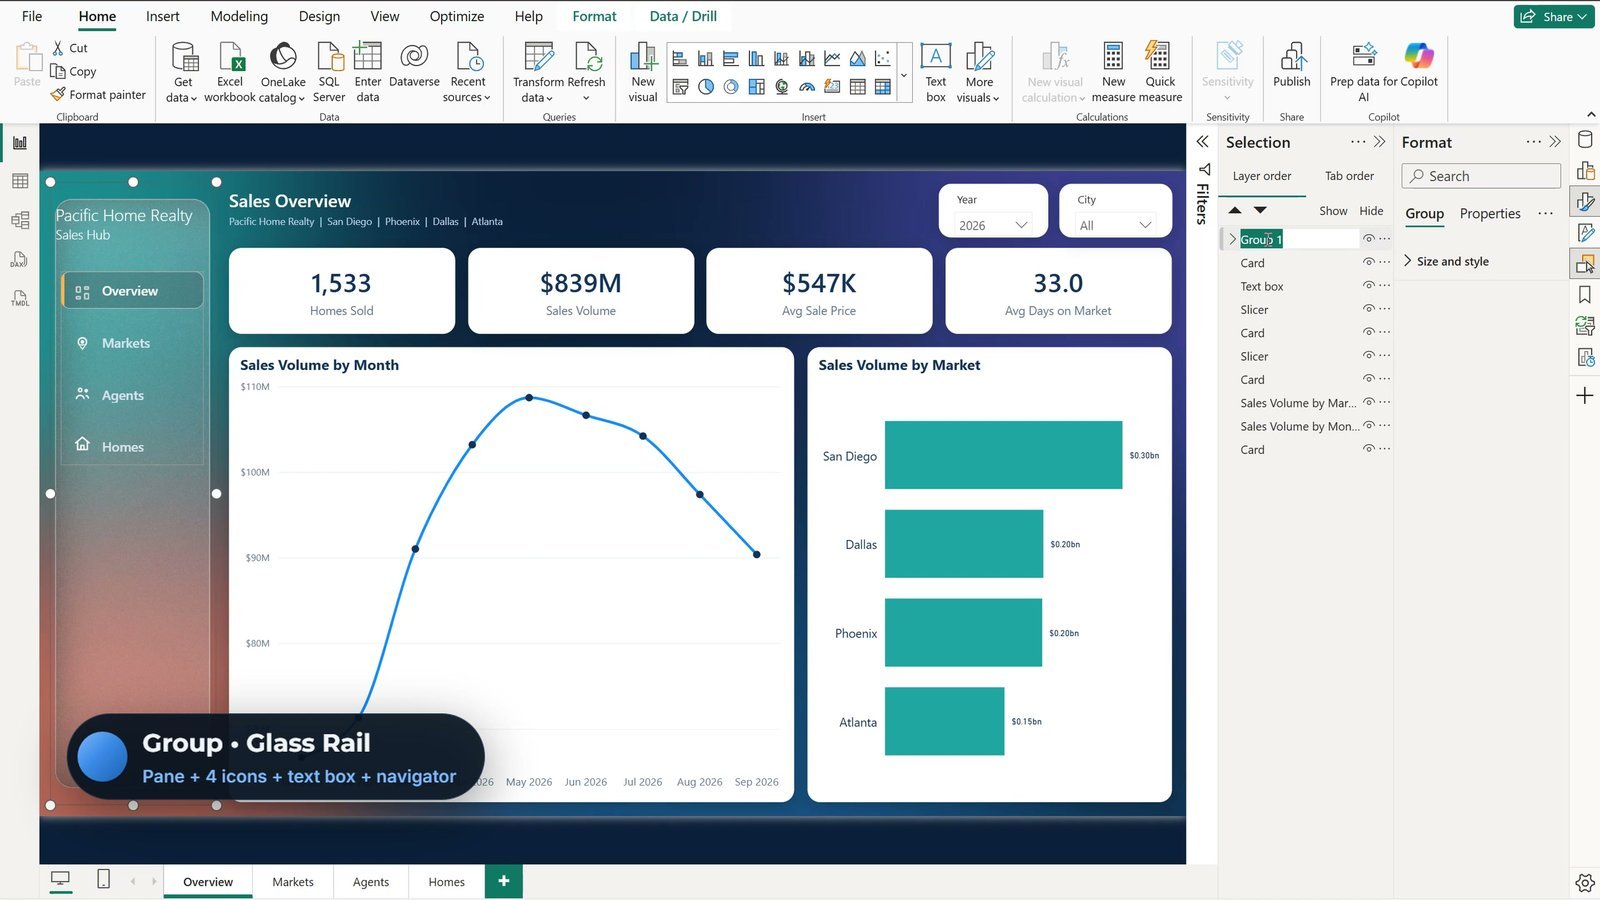Screen dimensions: 1600x900
Task: Switch to desktop layout icon
Action: (61, 879)
